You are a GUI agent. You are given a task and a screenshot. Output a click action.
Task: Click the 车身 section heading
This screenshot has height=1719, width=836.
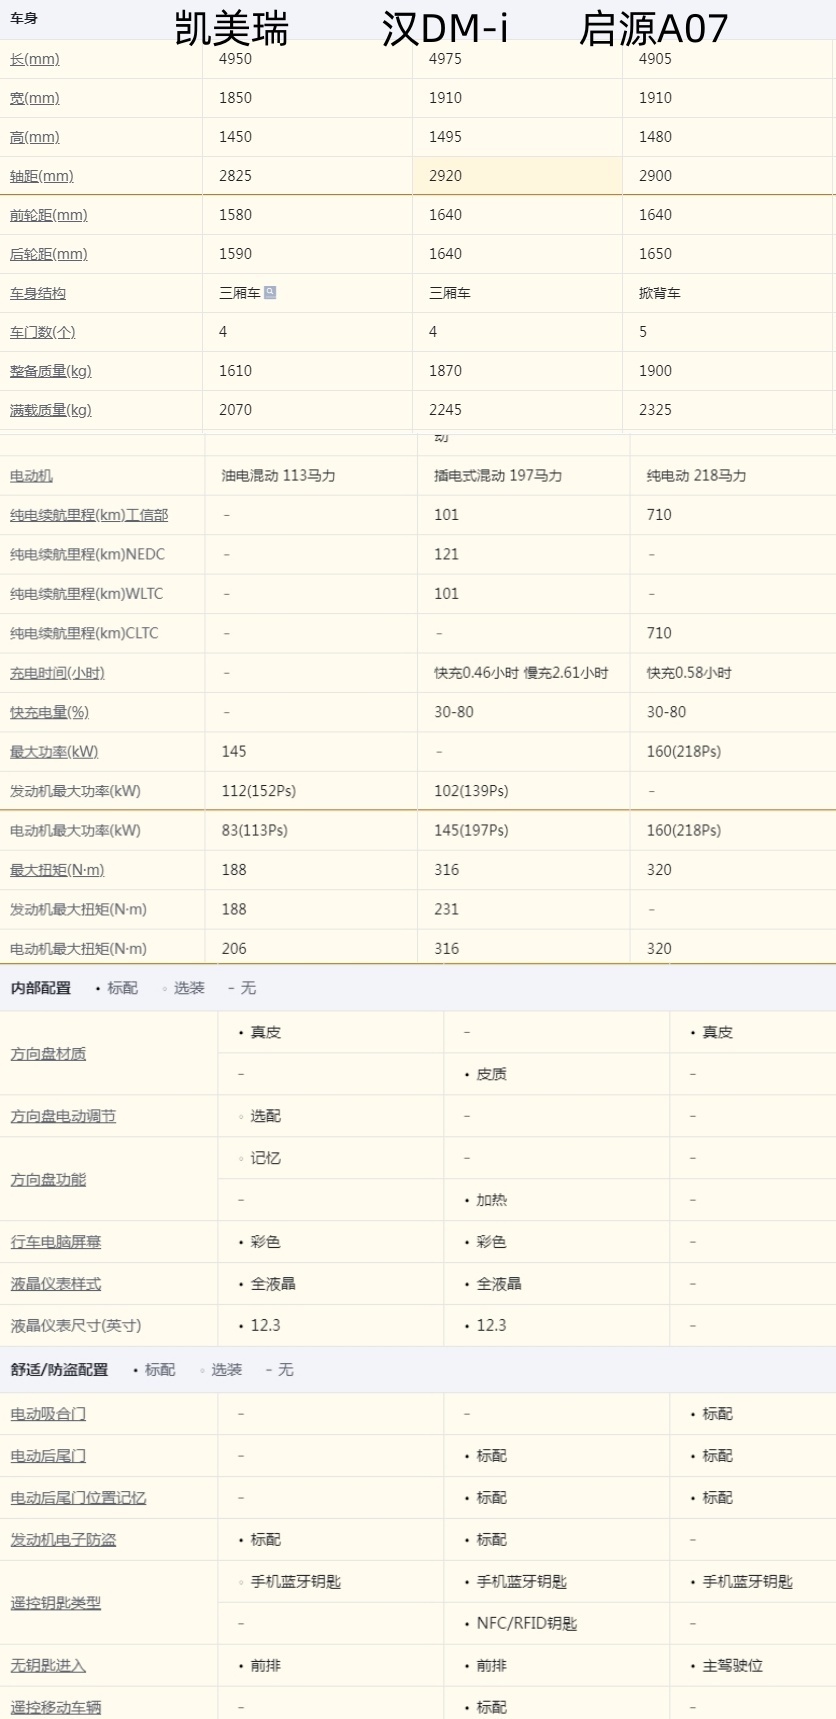point(24,19)
